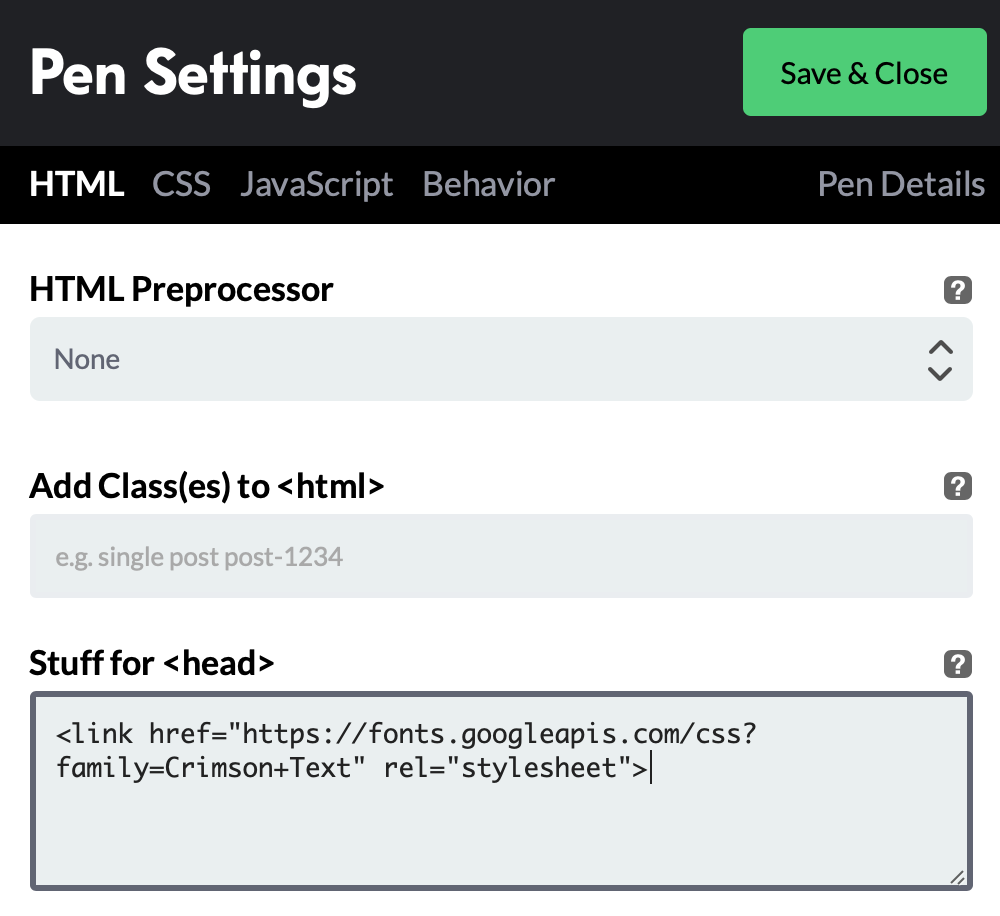Open help for HTML Preprocessor
This screenshot has width=1000, height=916.
(957, 291)
